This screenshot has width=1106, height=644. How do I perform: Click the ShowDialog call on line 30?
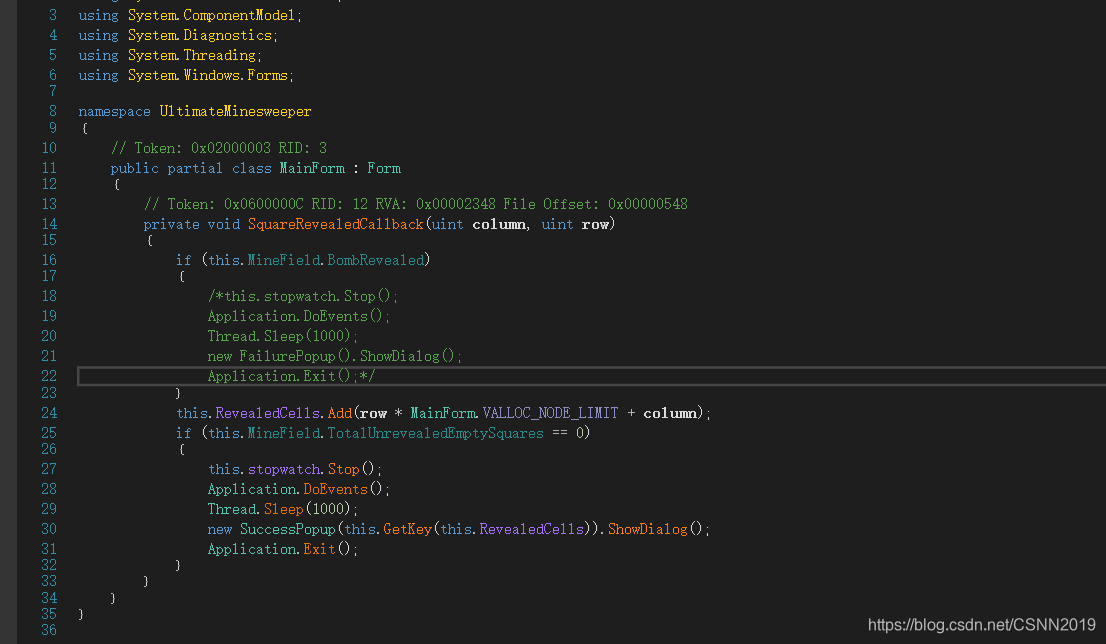pos(648,529)
